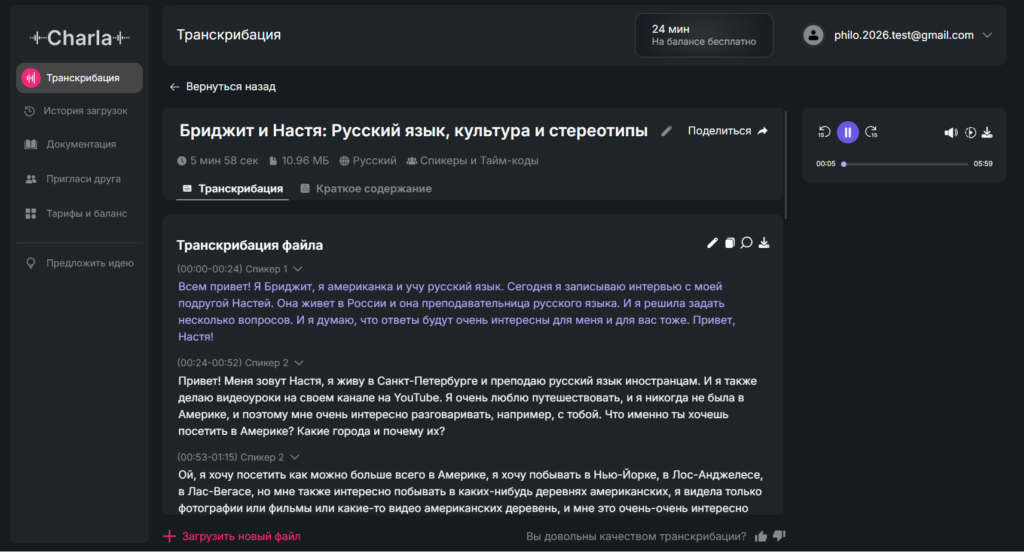The height and width of the screenshot is (552, 1024).
Task: Search within the transcription
Action: (746, 243)
